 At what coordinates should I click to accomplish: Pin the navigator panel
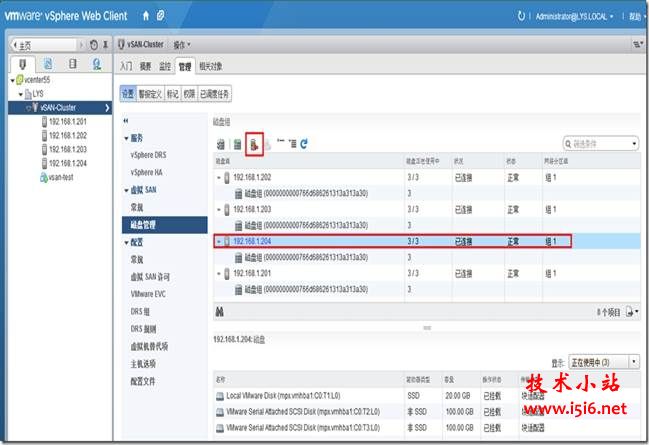pos(106,45)
